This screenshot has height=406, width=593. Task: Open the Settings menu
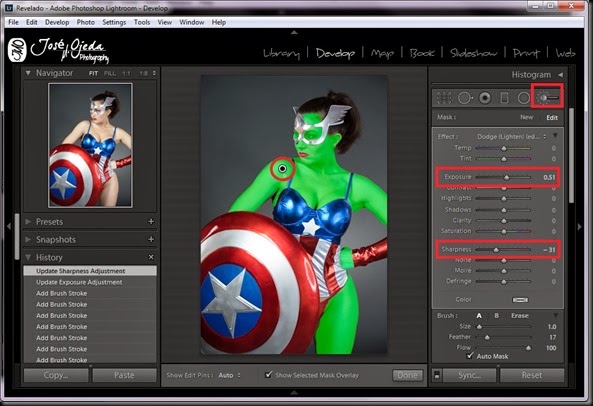114,22
